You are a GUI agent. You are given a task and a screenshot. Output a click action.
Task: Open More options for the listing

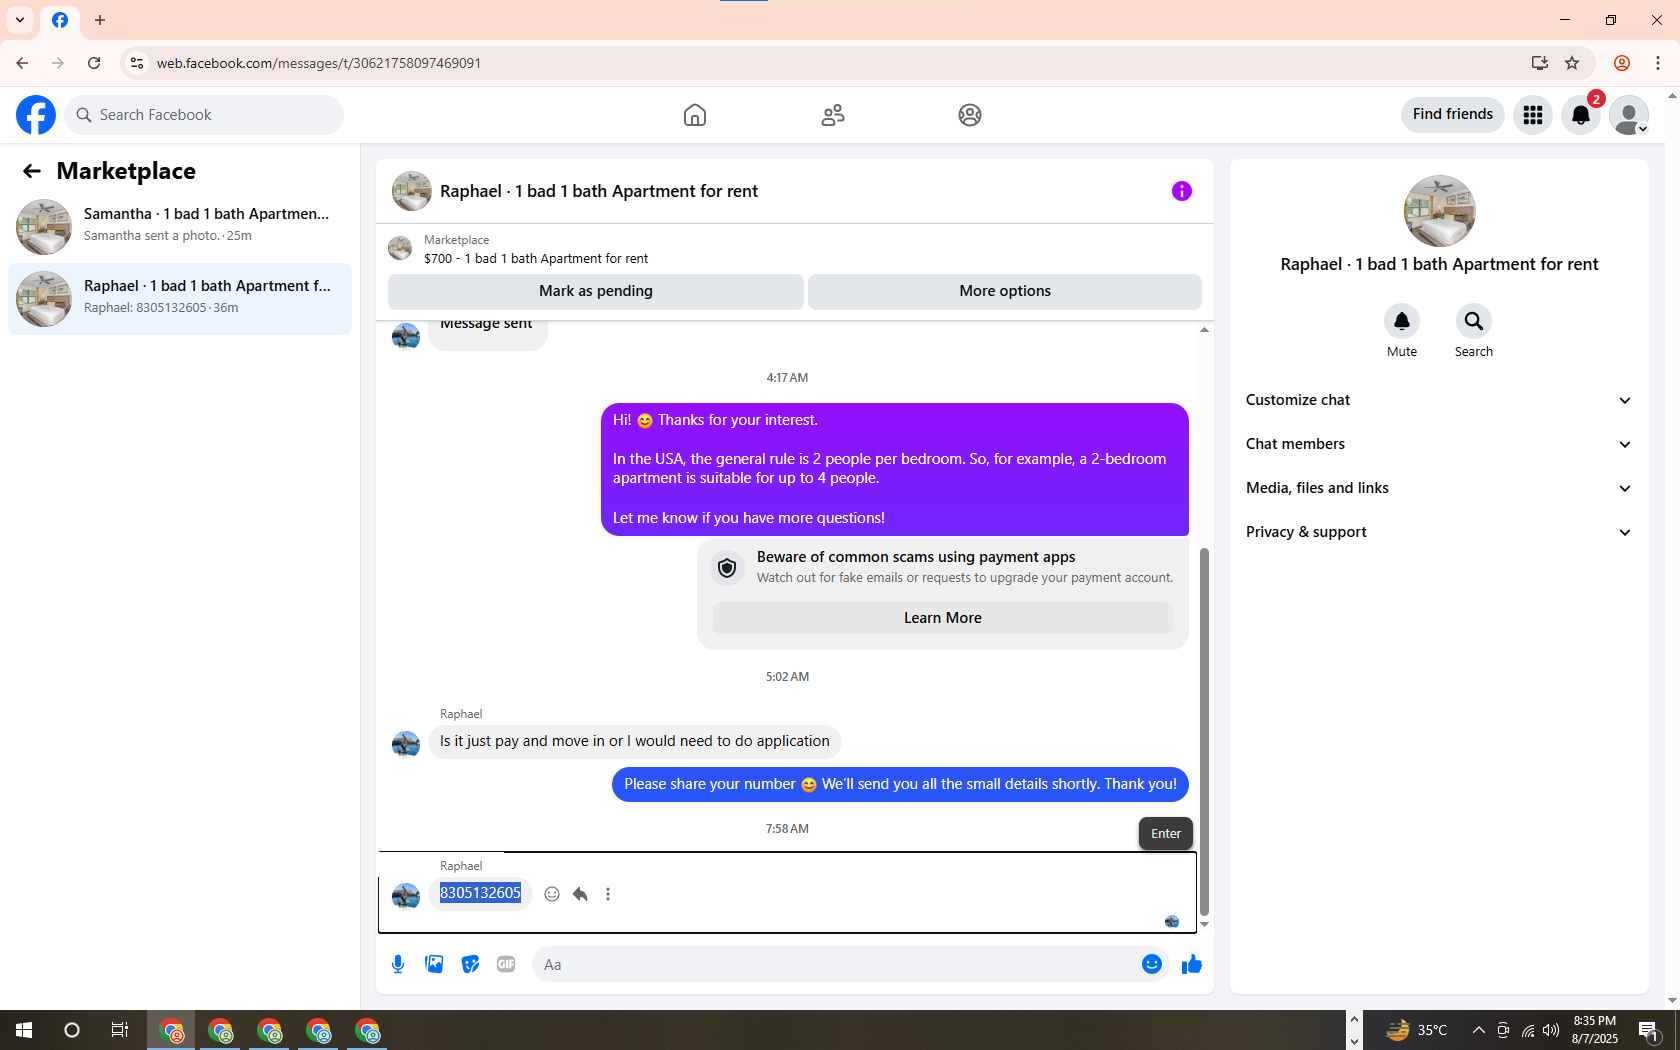tap(1005, 291)
